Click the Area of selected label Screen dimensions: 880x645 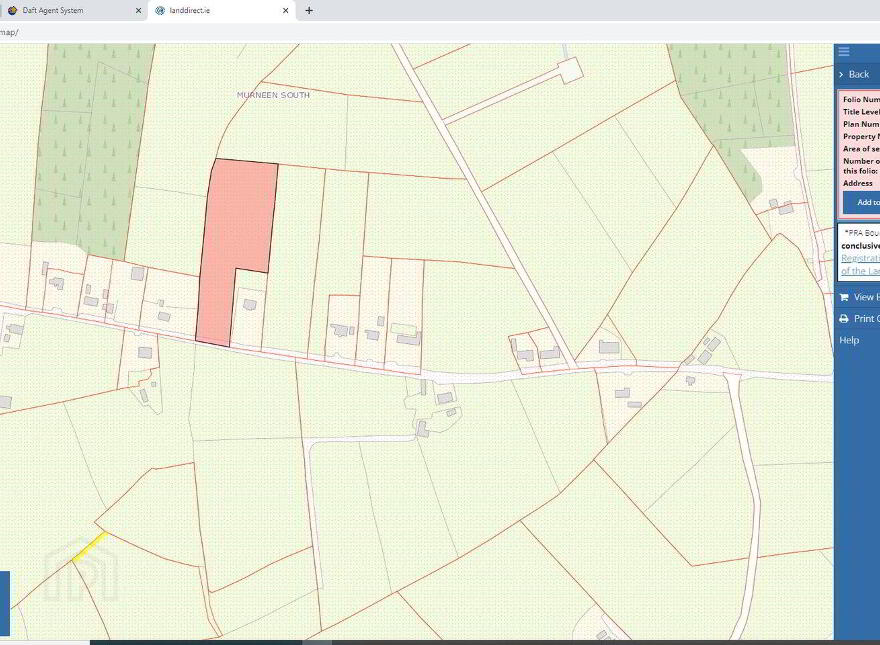861,149
